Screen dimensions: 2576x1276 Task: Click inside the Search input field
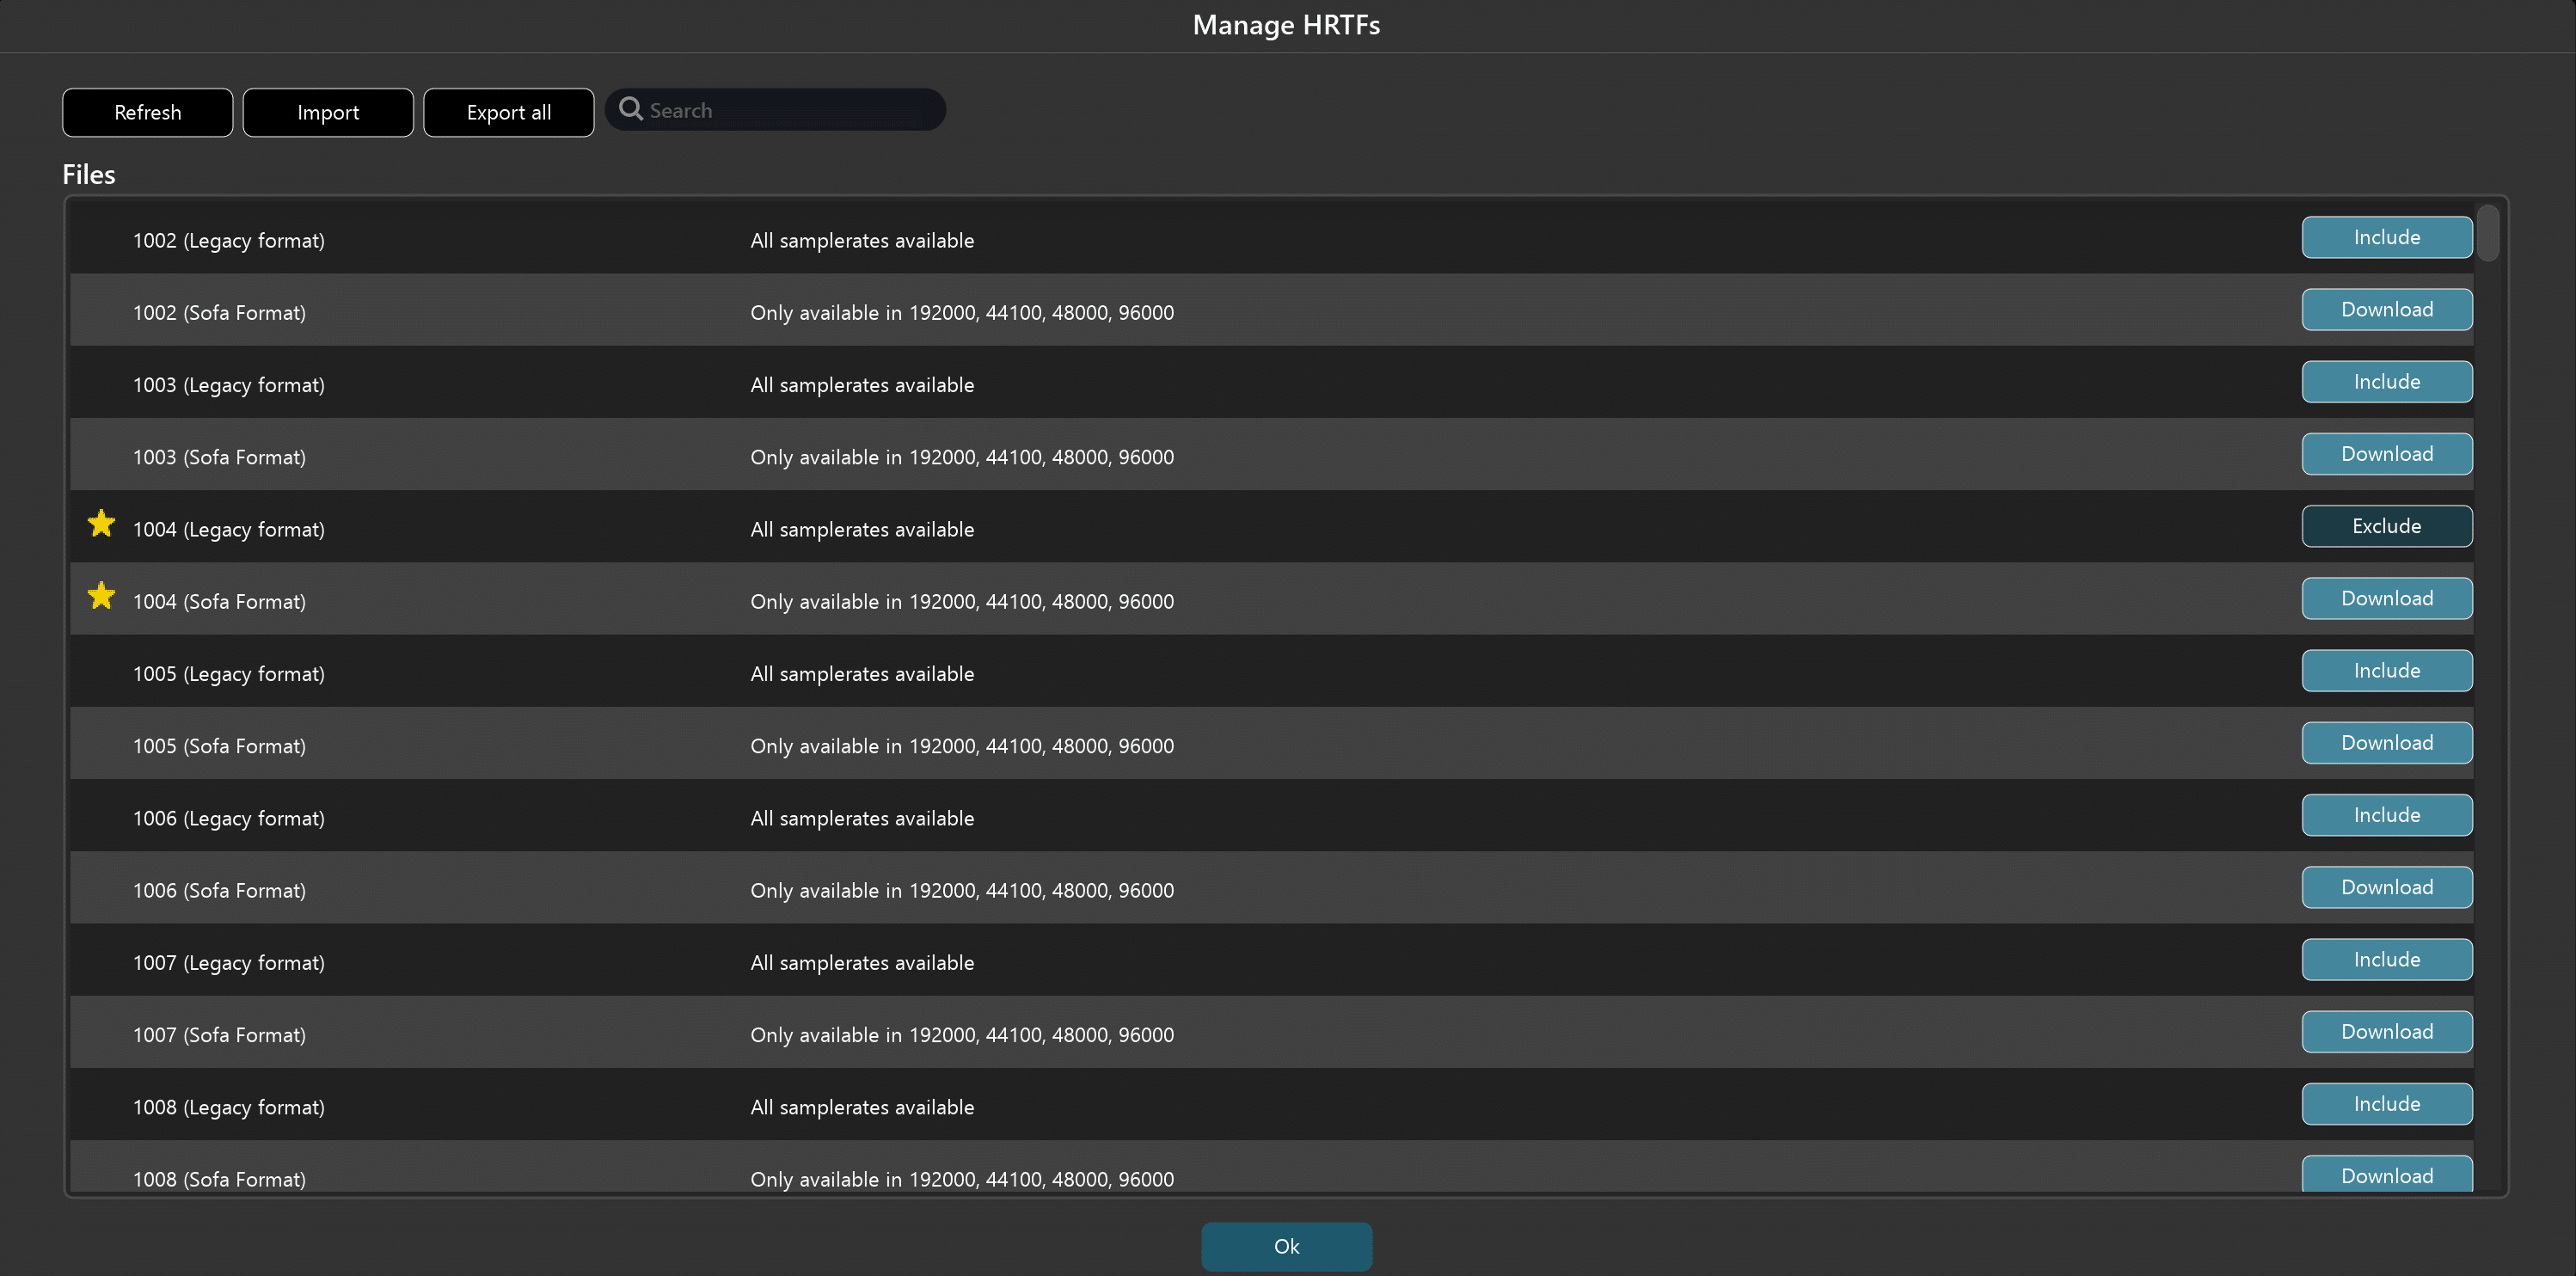[790, 110]
